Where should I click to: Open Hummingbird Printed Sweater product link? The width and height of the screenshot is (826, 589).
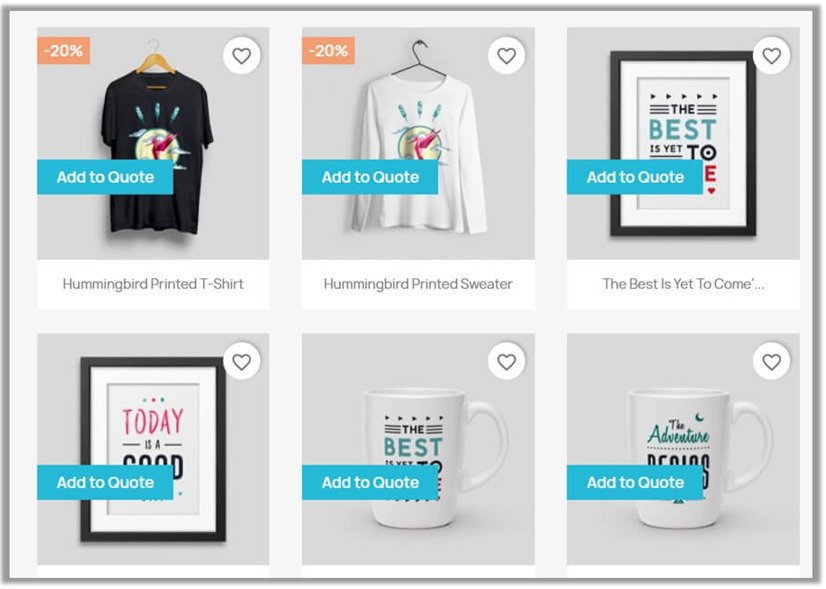coord(418,284)
